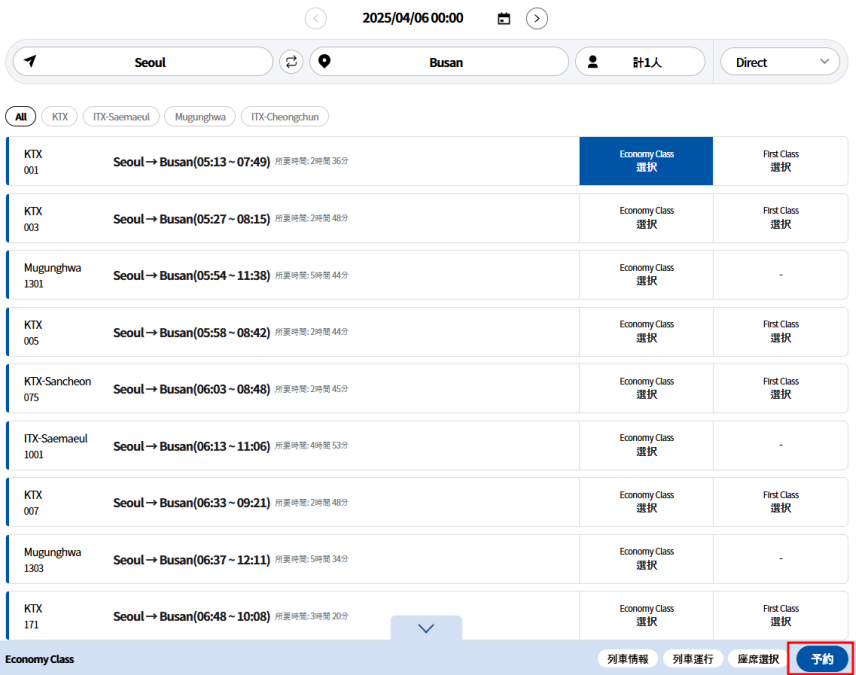Viewport: 856px width, 675px height.
Task: Go to next date with right arrow
Action: point(537,18)
